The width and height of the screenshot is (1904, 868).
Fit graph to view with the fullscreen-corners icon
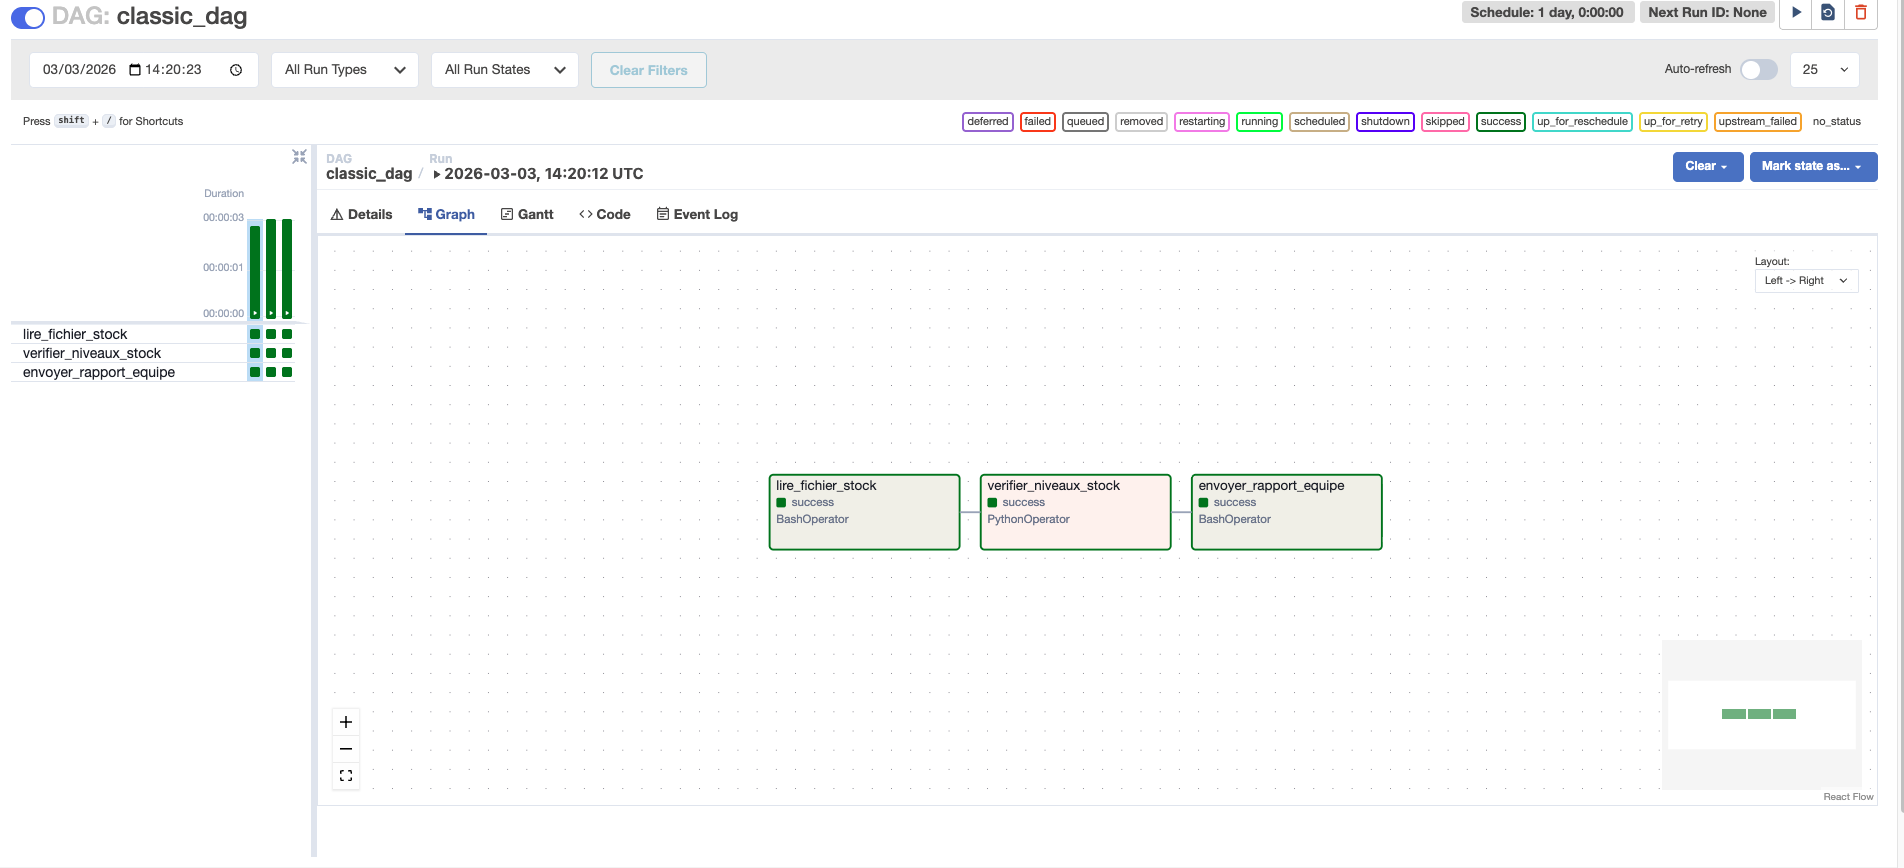(346, 776)
